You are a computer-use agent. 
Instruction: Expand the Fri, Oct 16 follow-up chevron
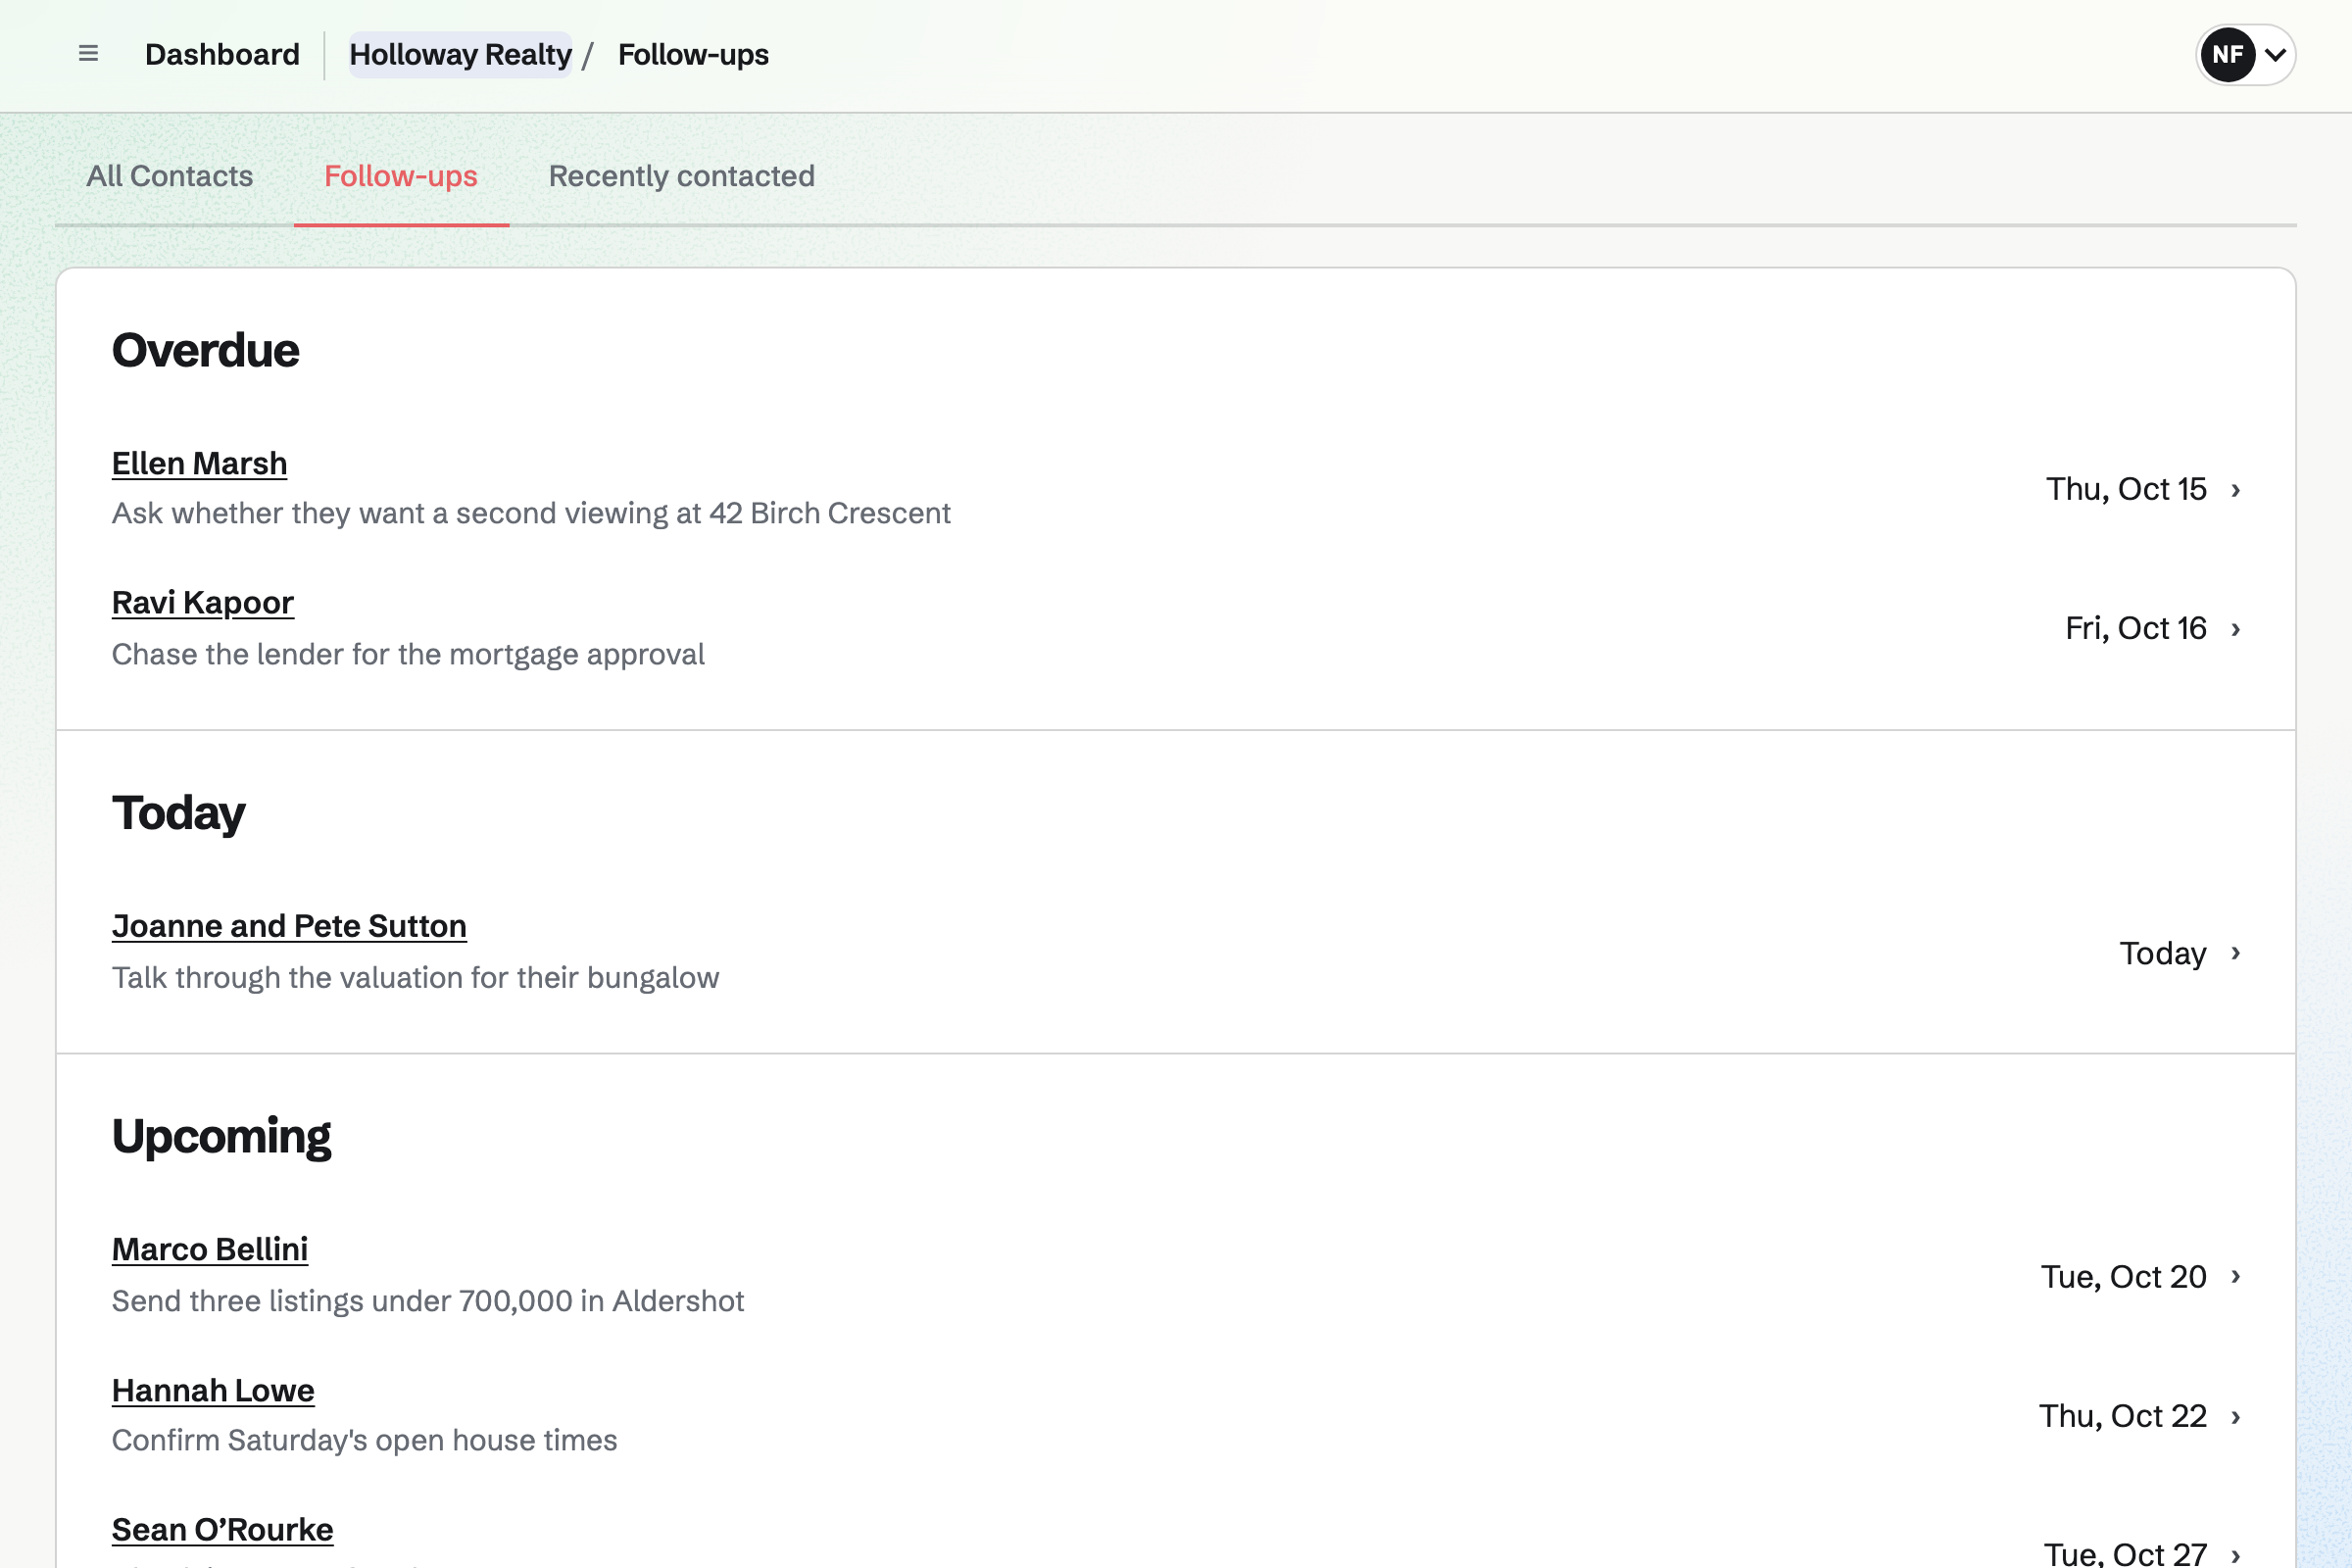pos(2236,629)
